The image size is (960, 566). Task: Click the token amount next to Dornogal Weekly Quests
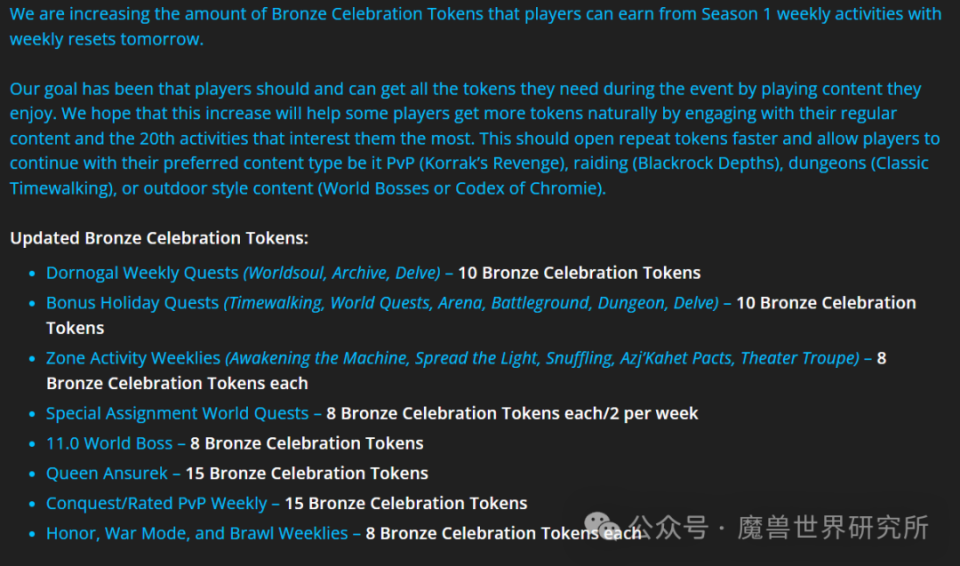pos(579,273)
